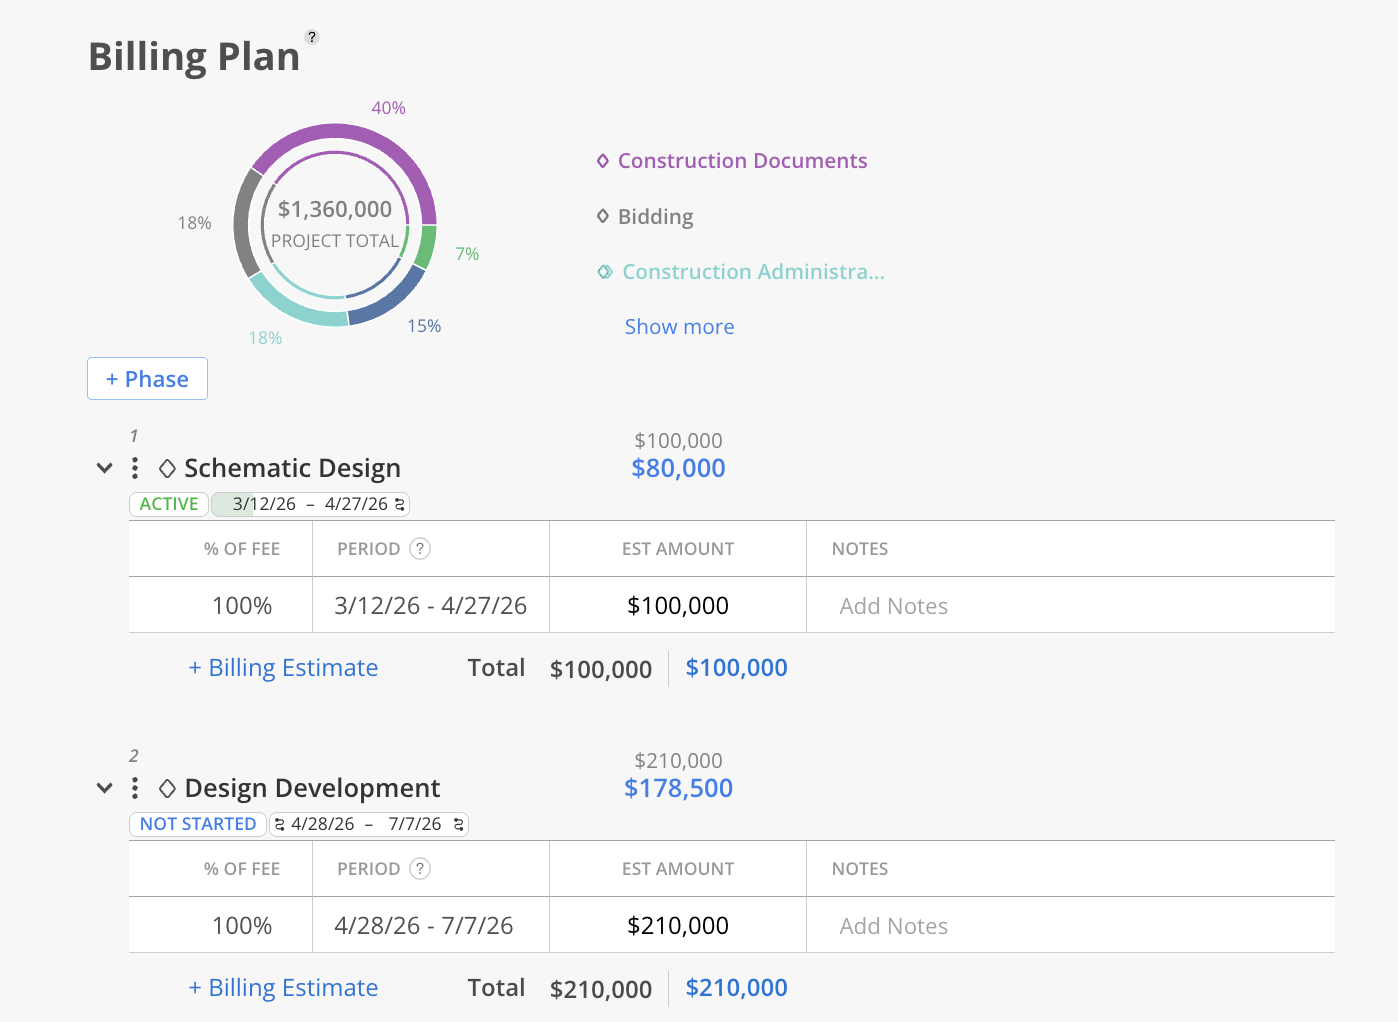
Task: Toggle the NOT STARTED status badge
Action: pos(198,824)
